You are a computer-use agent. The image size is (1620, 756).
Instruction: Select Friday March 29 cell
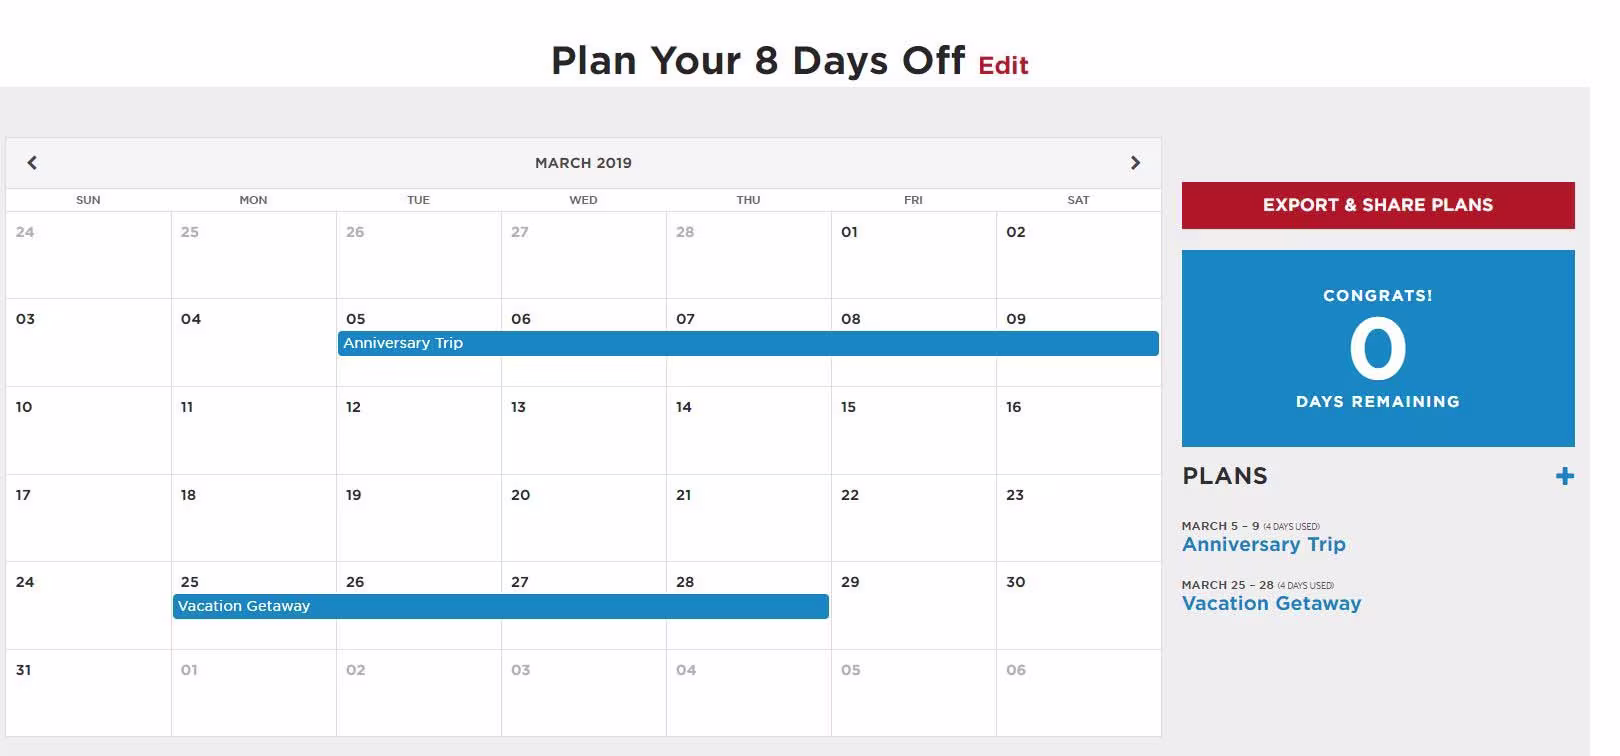(913, 605)
